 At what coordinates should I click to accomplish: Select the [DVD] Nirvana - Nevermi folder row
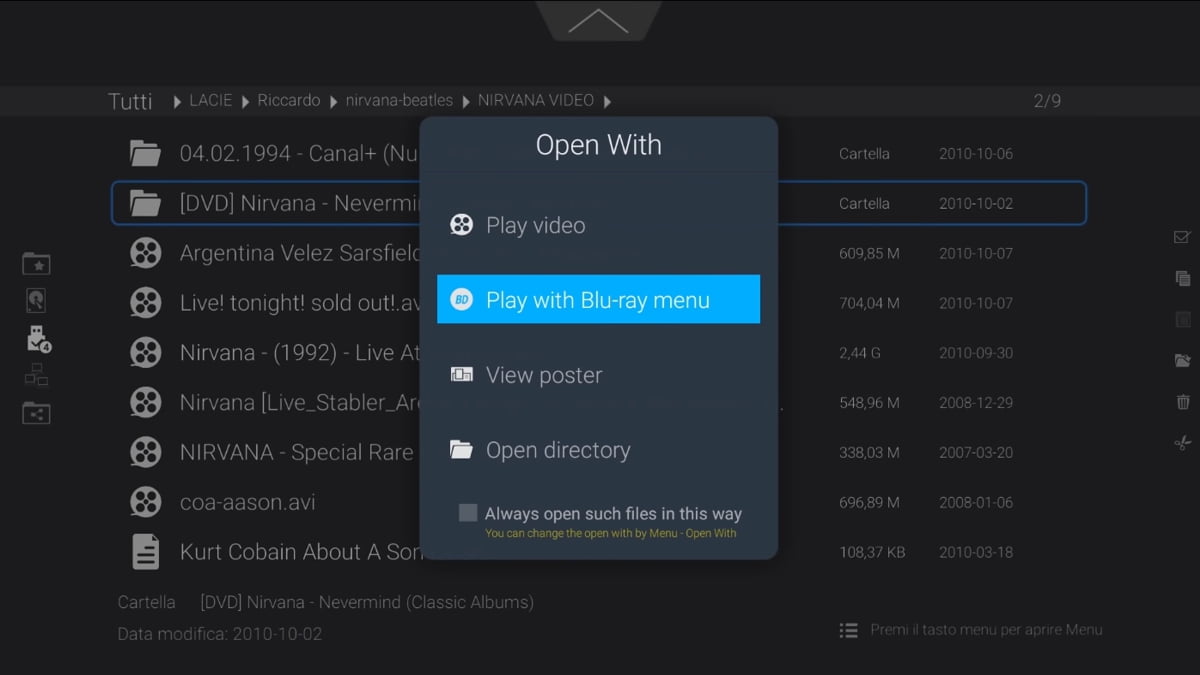(x=598, y=203)
